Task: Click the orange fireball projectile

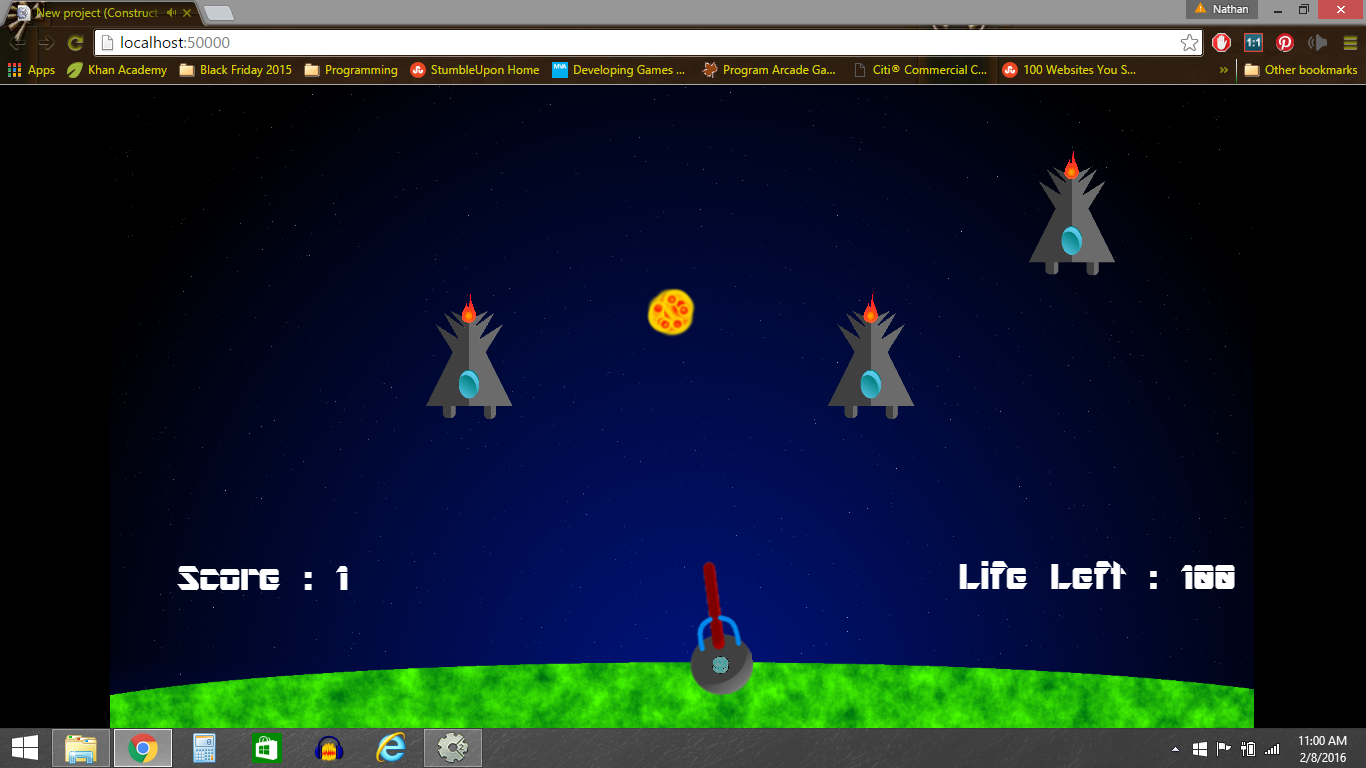Action: [x=671, y=312]
